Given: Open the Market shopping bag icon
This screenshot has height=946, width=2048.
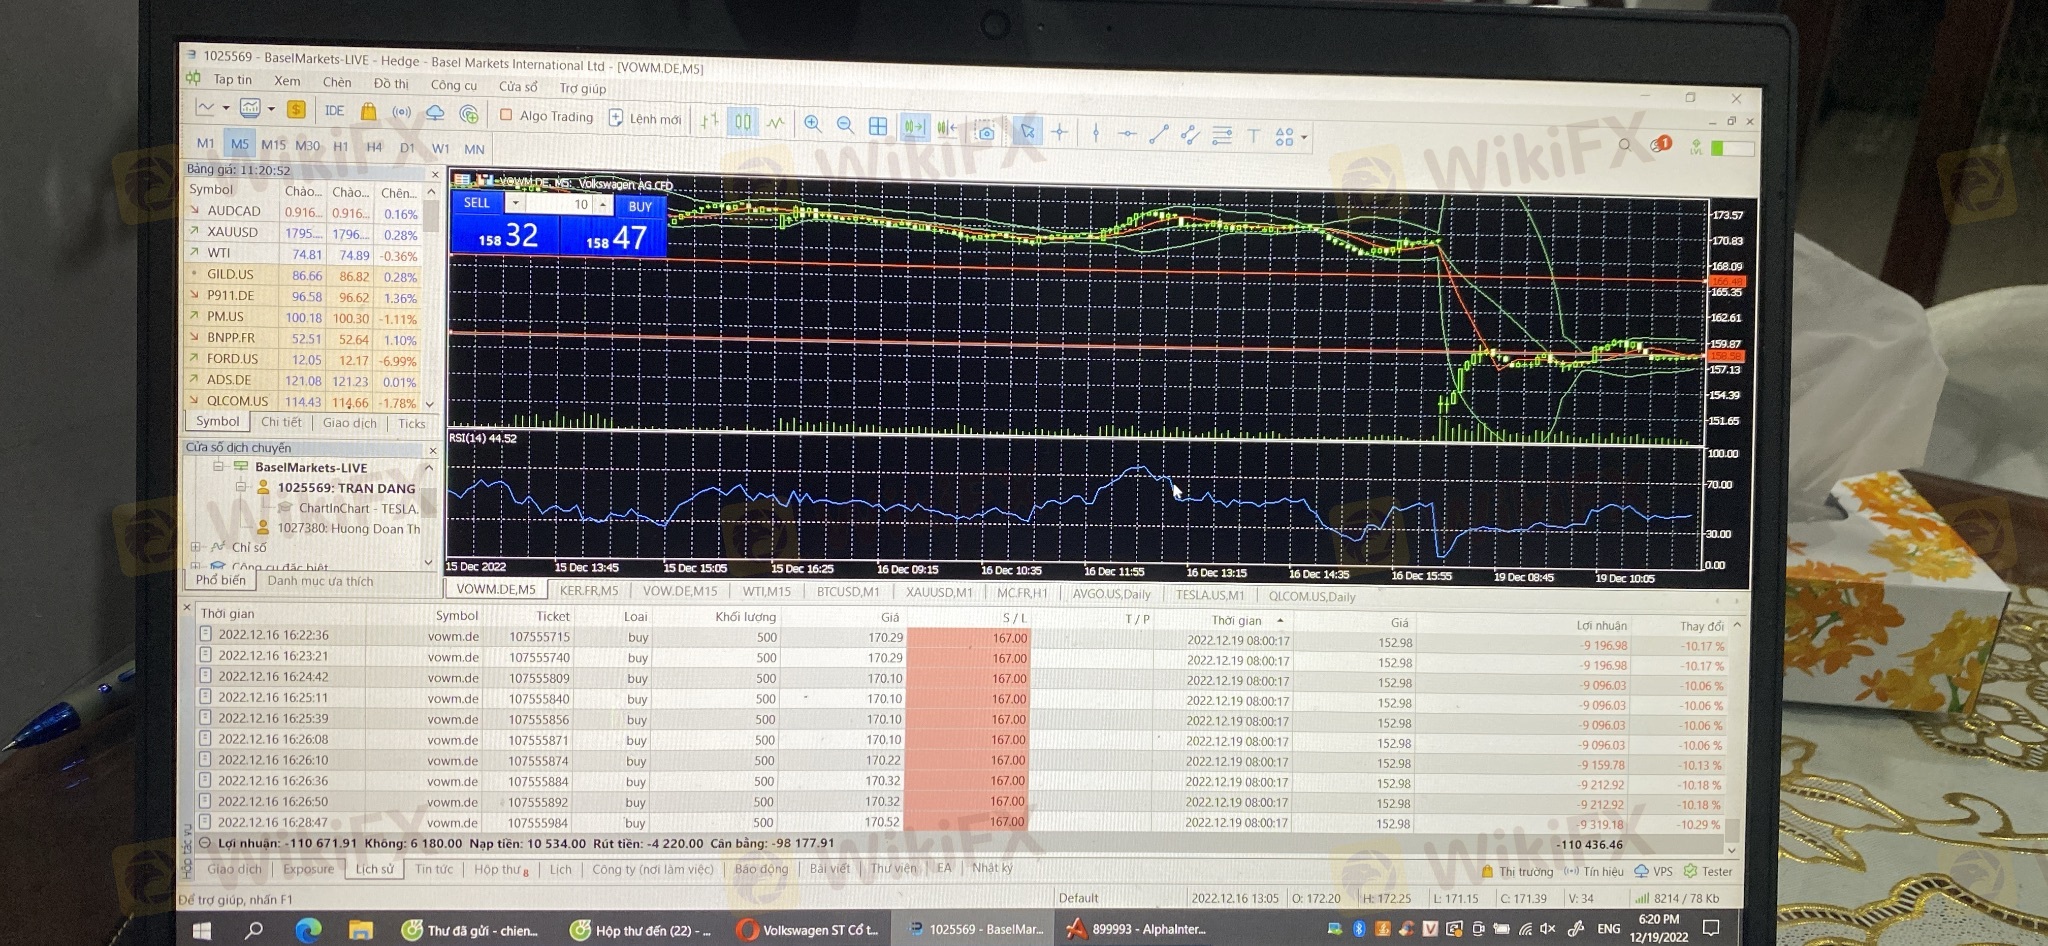Looking at the screenshot, I should click(x=368, y=111).
